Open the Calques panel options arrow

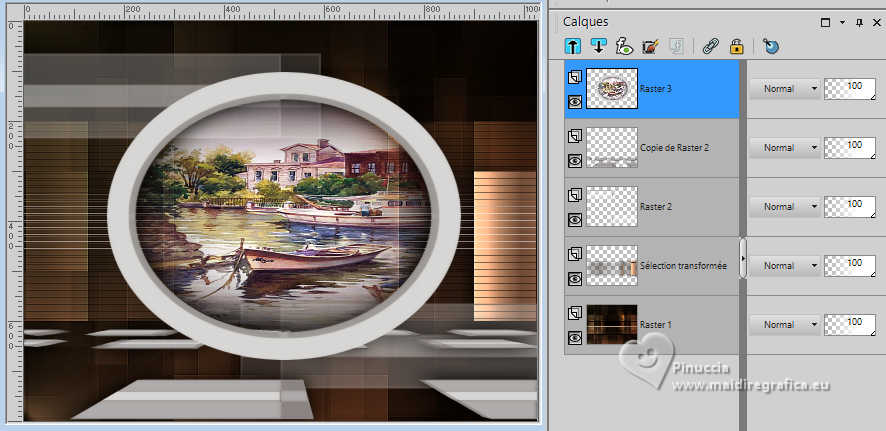[x=842, y=23]
